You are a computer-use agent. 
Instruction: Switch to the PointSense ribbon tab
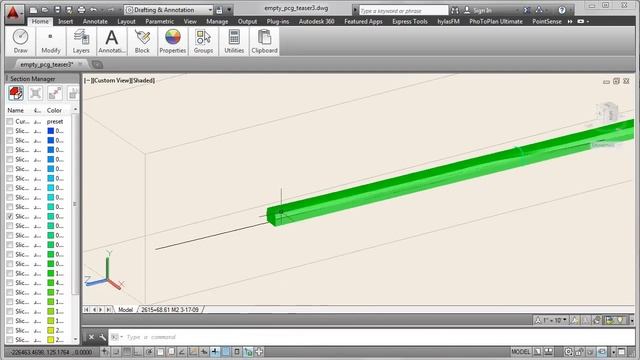(x=547, y=21)
